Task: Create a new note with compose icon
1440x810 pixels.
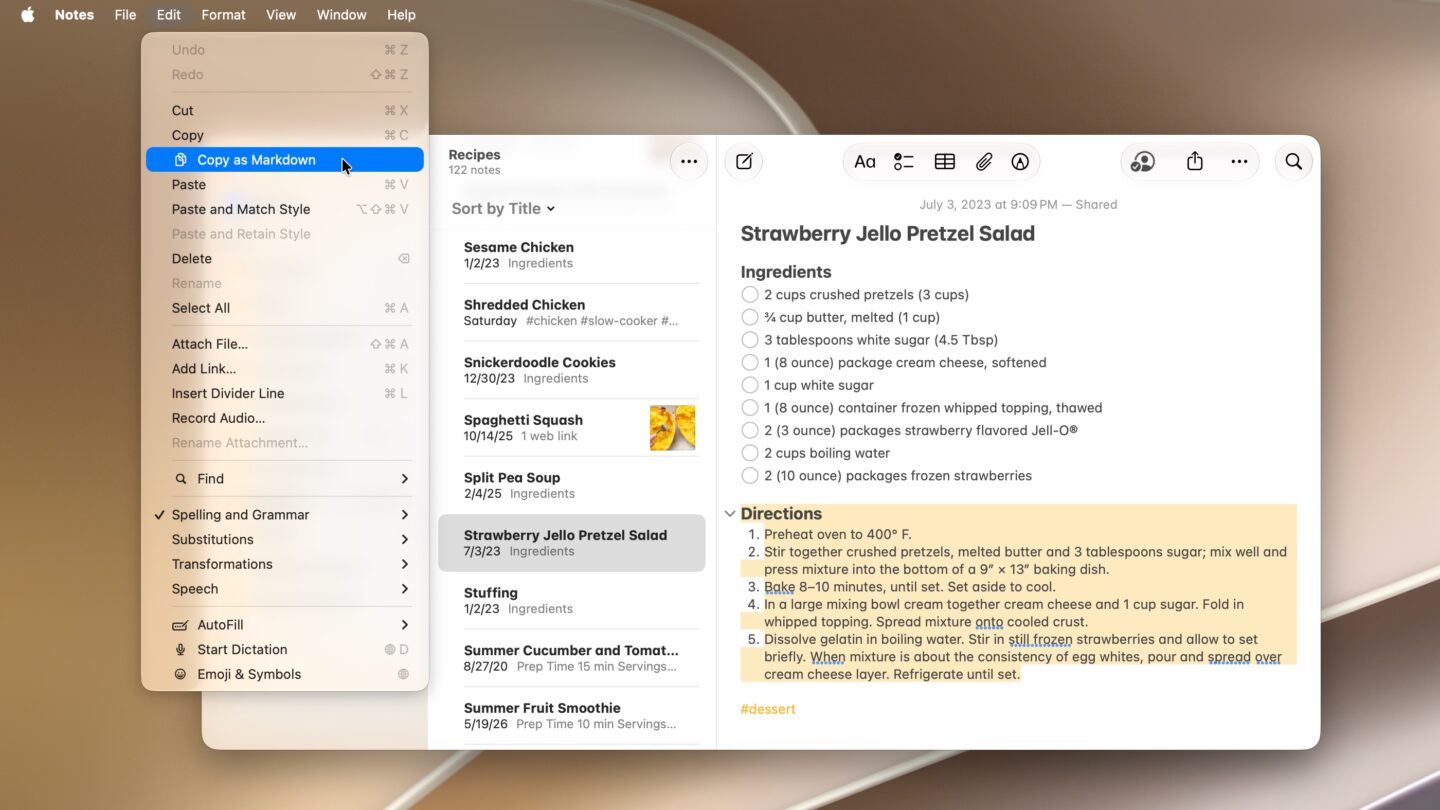Action: [x=744, y=162]
